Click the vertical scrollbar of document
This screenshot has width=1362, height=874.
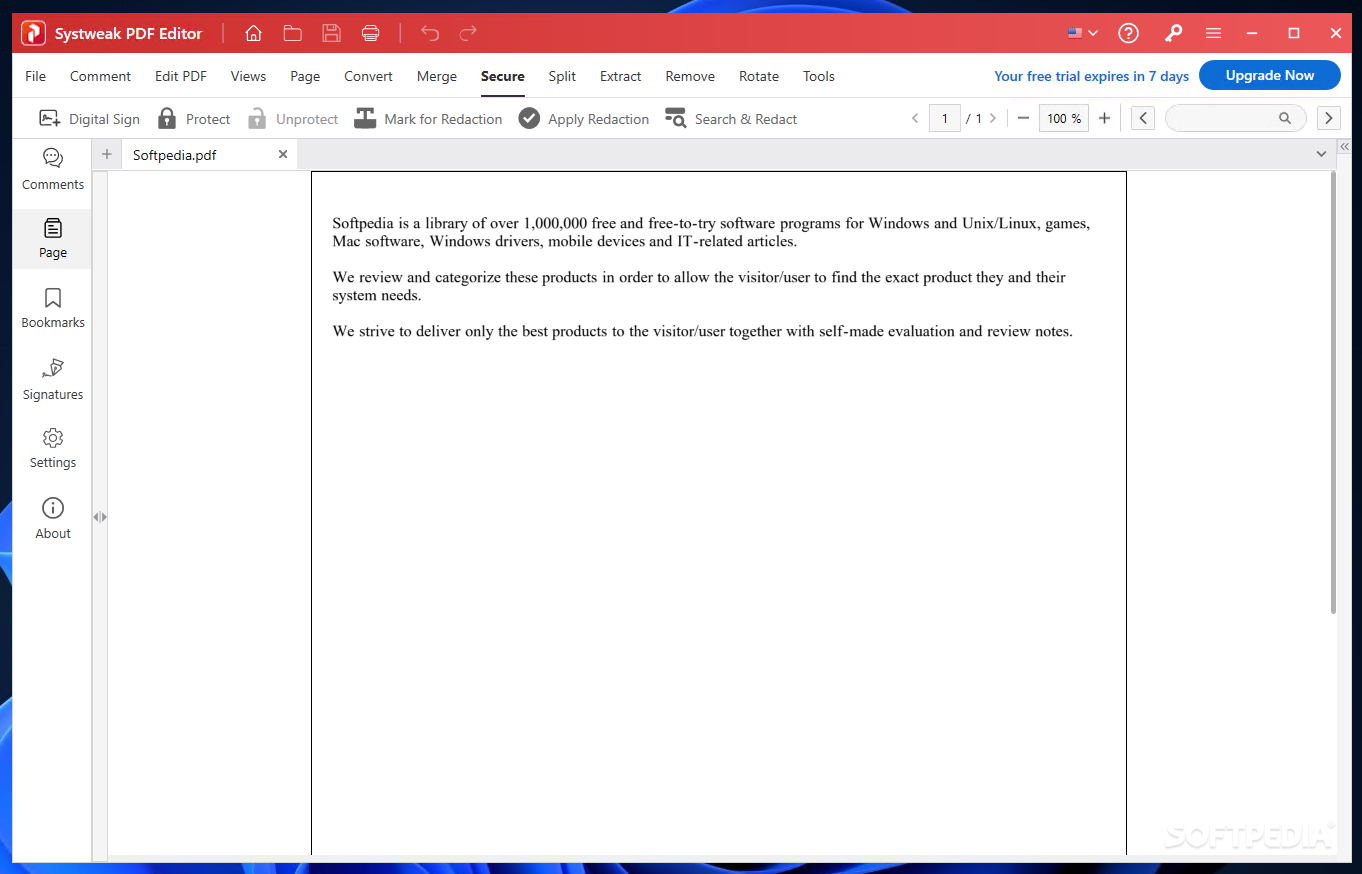point(1333,392)
